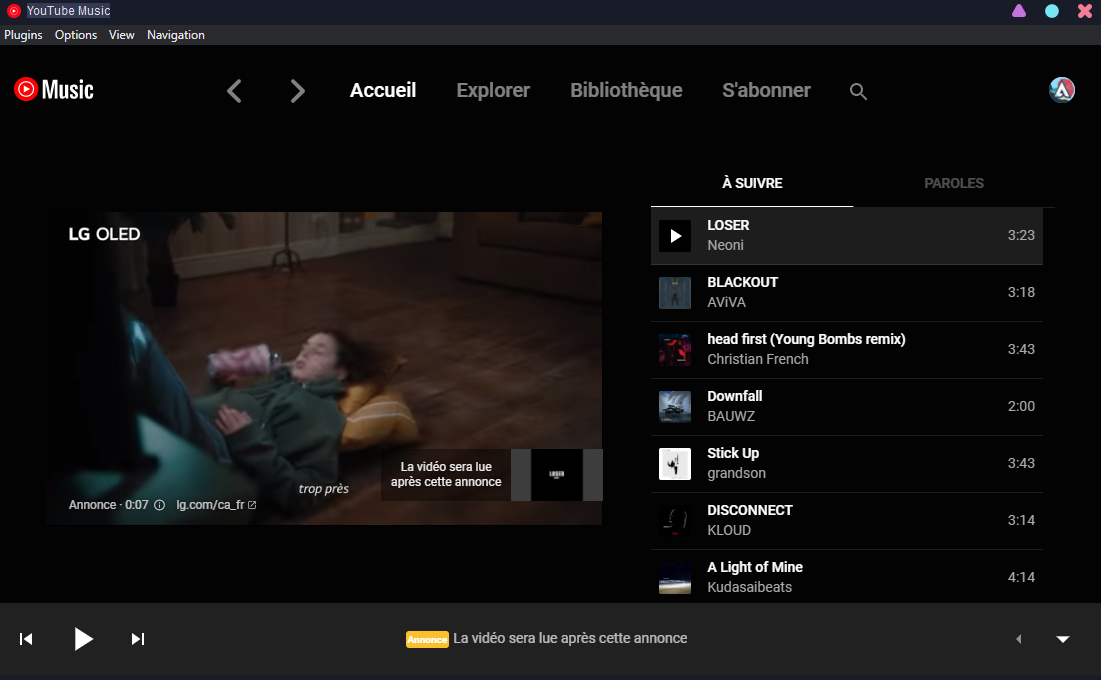Click artist name Kudasaibeats

tap(749, 587)
